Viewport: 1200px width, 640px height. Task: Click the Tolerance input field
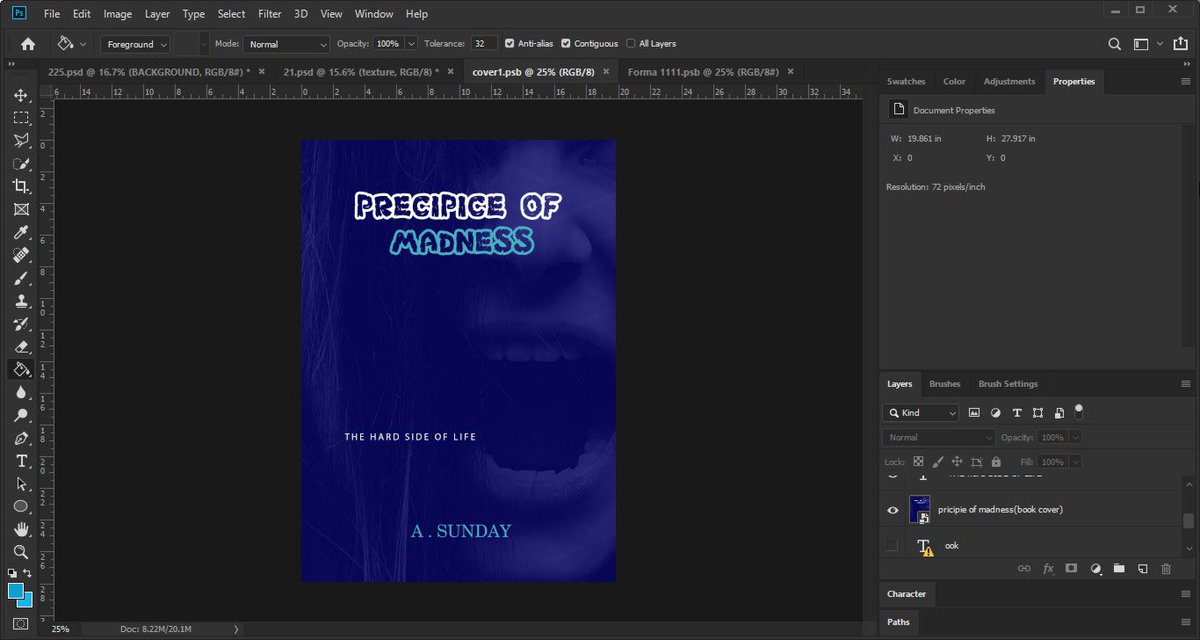(485, 44)
